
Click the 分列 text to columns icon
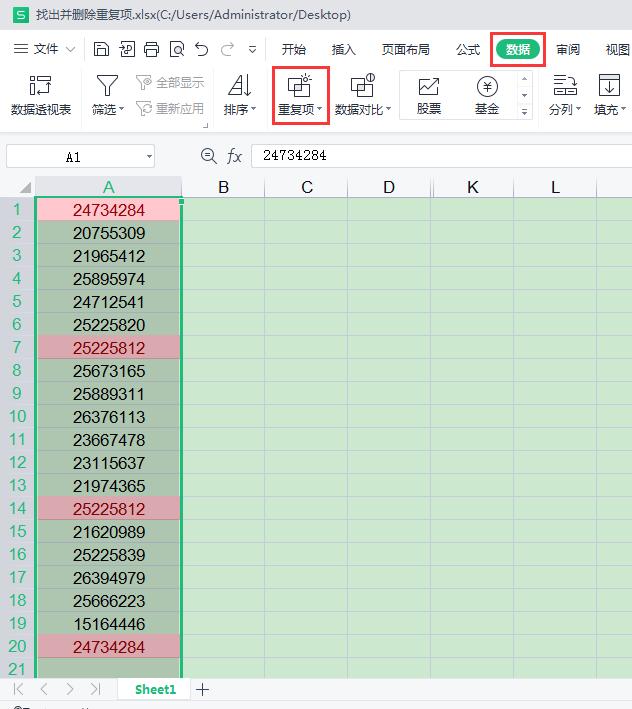(x=565, y=85)
